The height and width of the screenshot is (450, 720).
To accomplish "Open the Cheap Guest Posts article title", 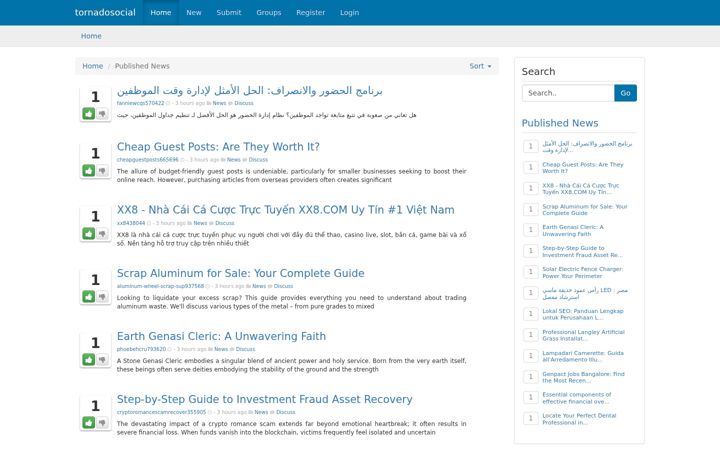I will point(218,146).
